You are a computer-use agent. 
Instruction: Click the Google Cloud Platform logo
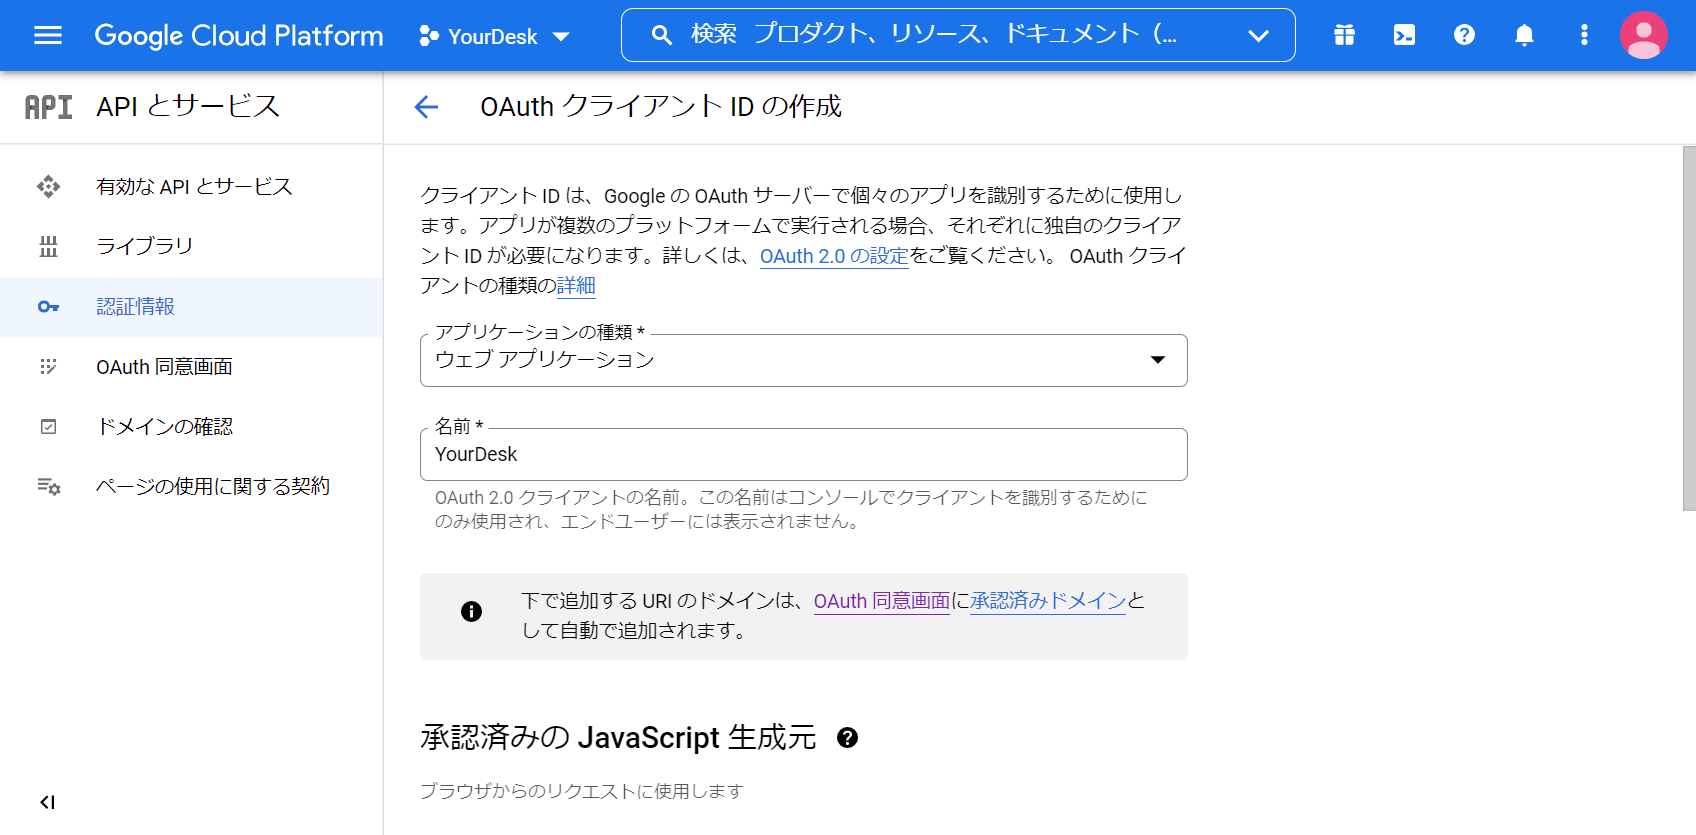pyautogui.click(x=239, y=36)
